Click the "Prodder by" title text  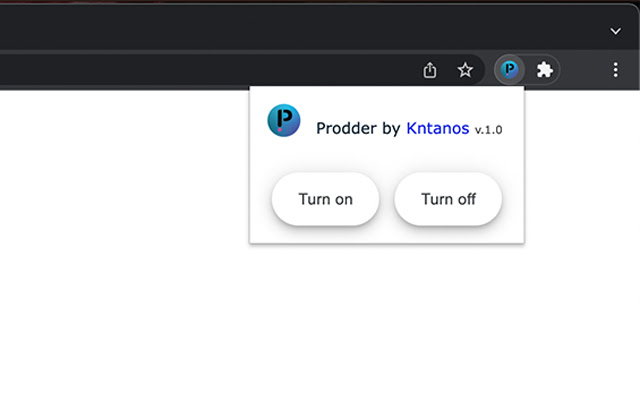pos(358,128)
